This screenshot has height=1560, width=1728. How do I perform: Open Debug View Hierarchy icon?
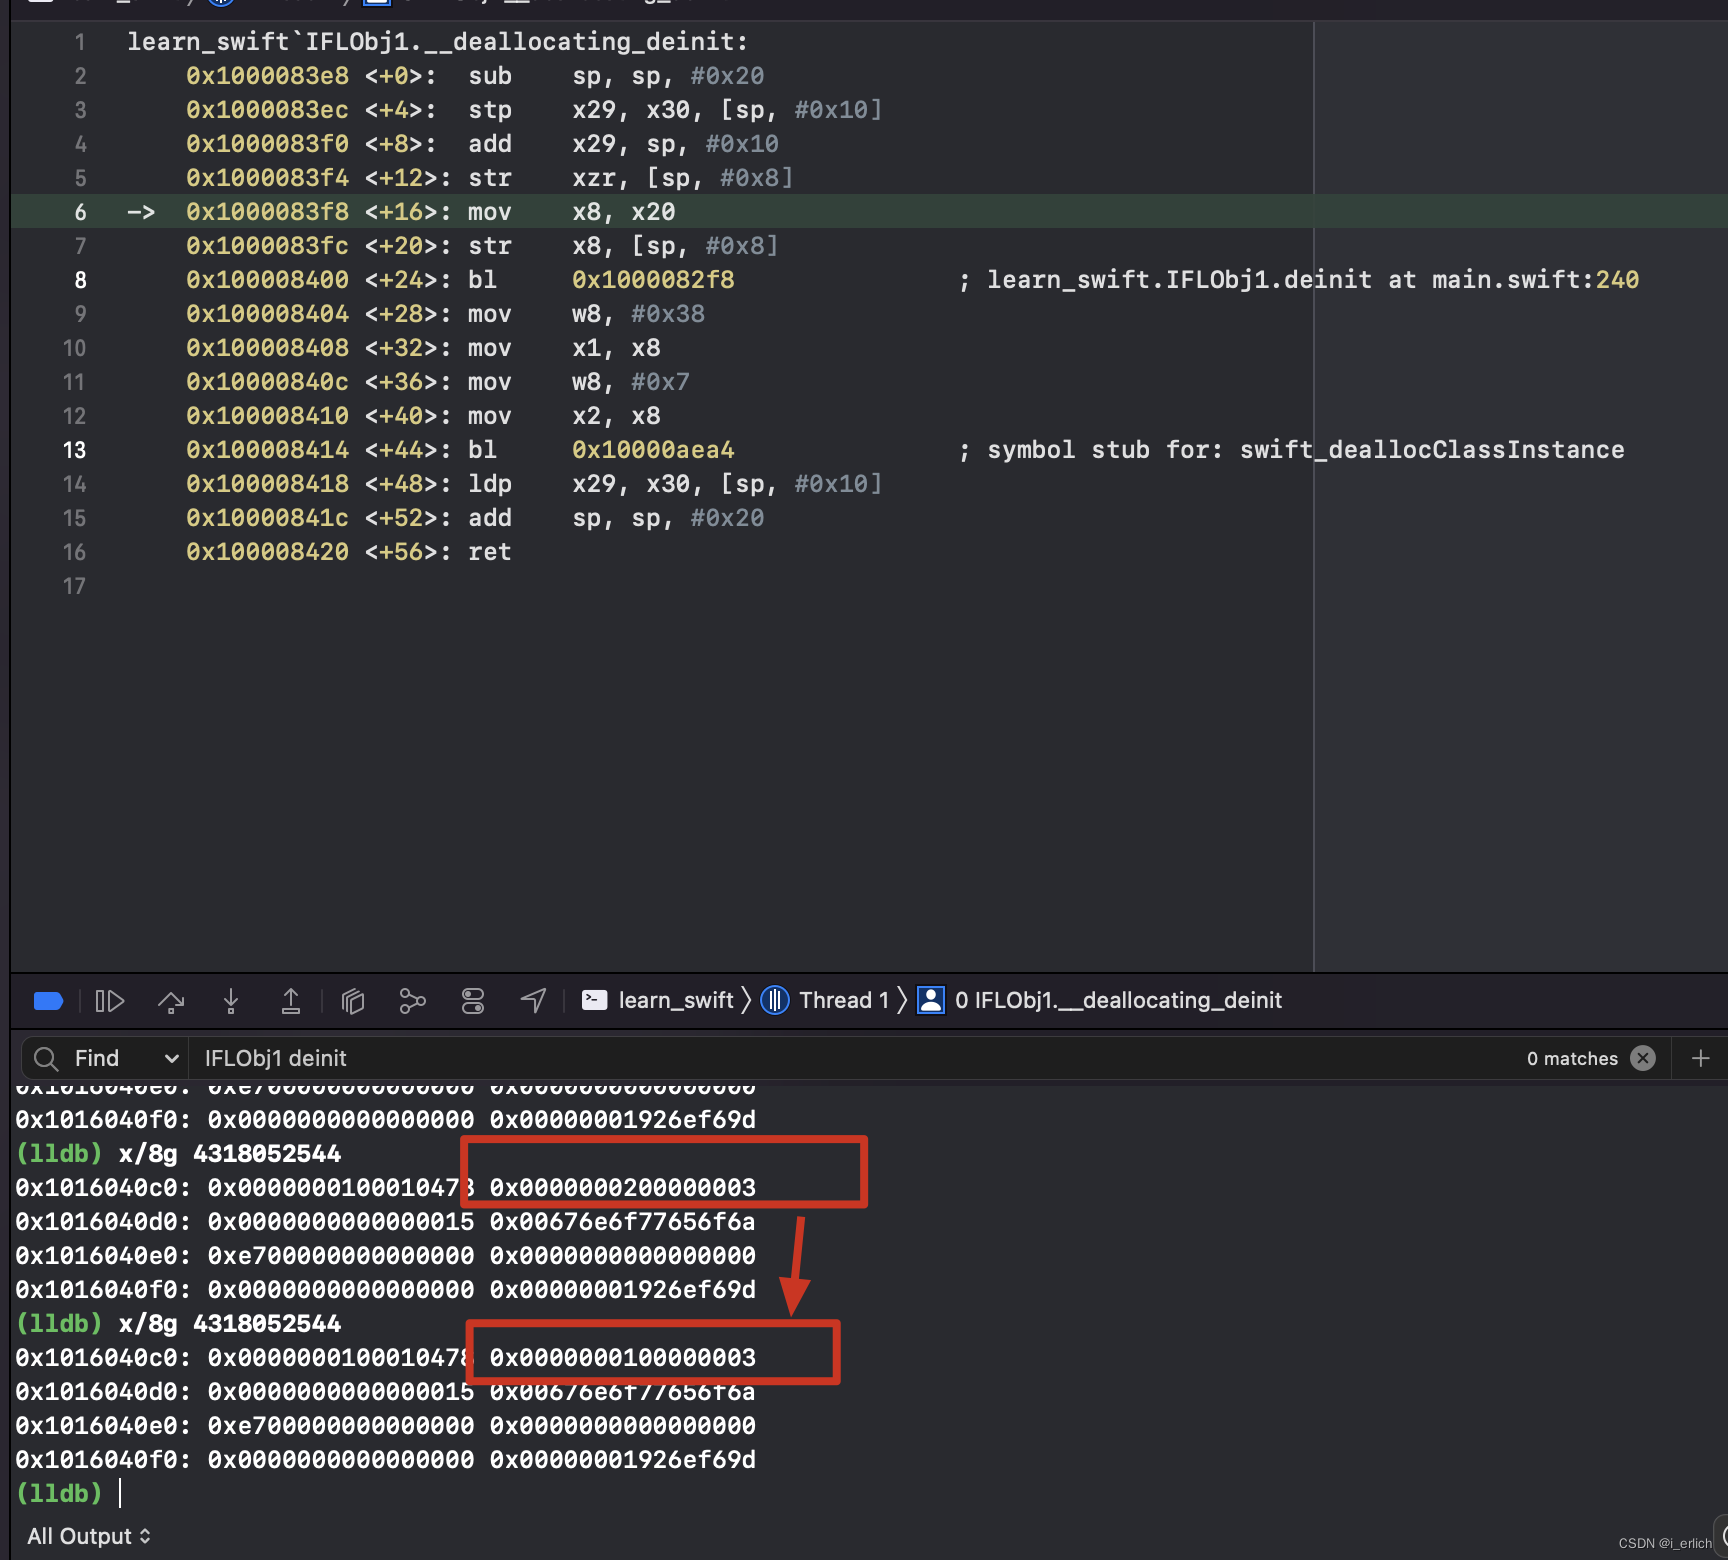coord(353,1001)
